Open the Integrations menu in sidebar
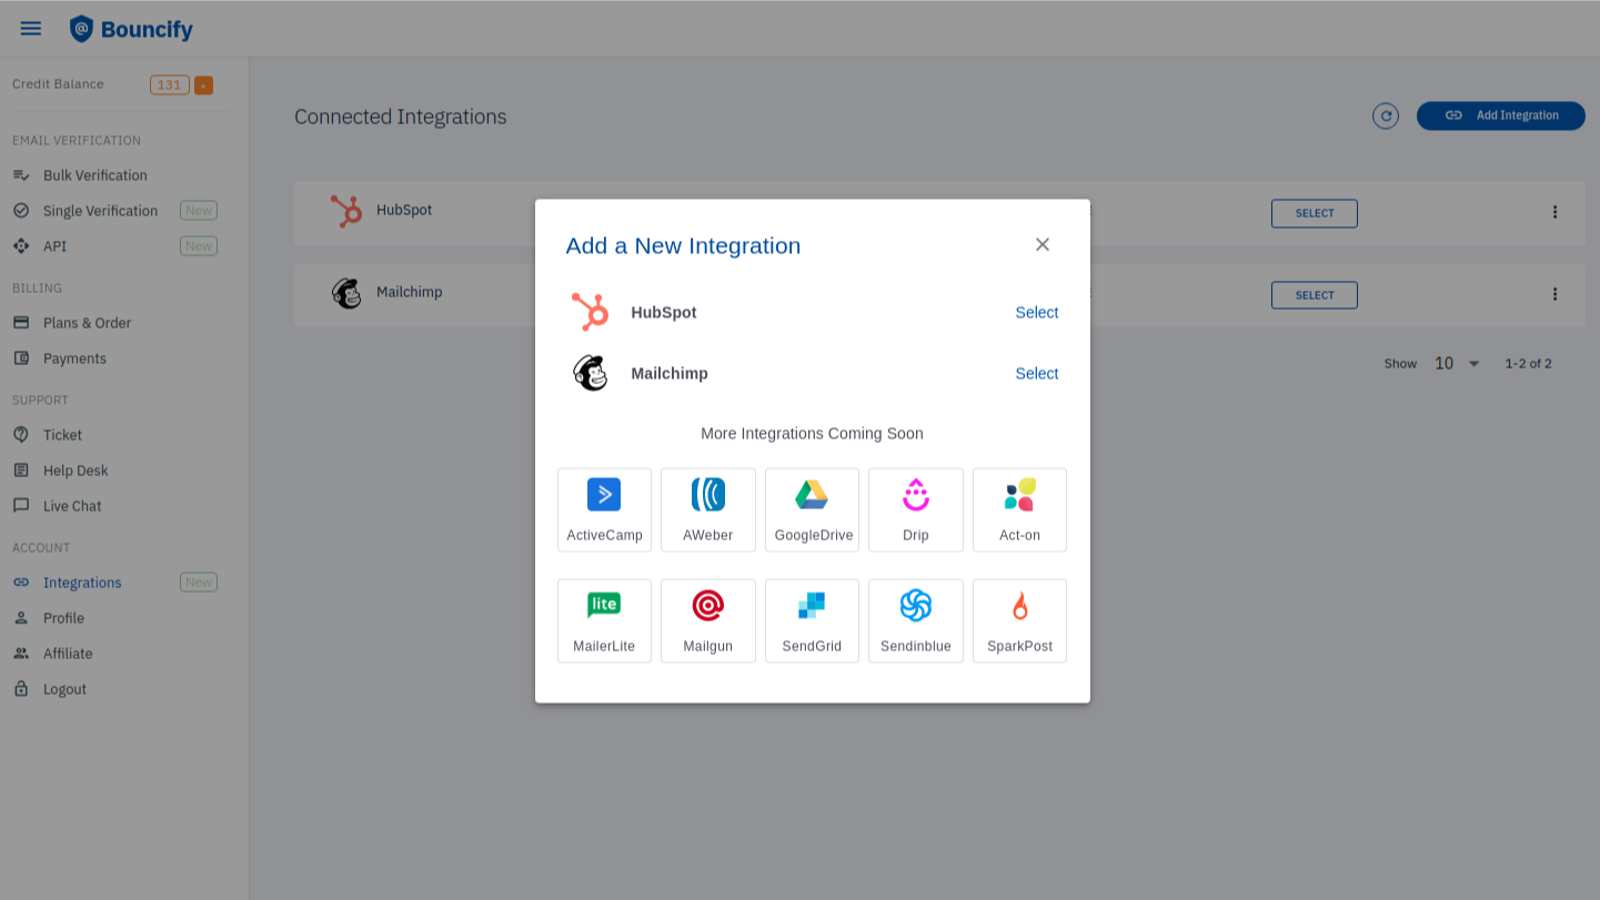This screenshot has height=900, width=1600. click(82, 582)
